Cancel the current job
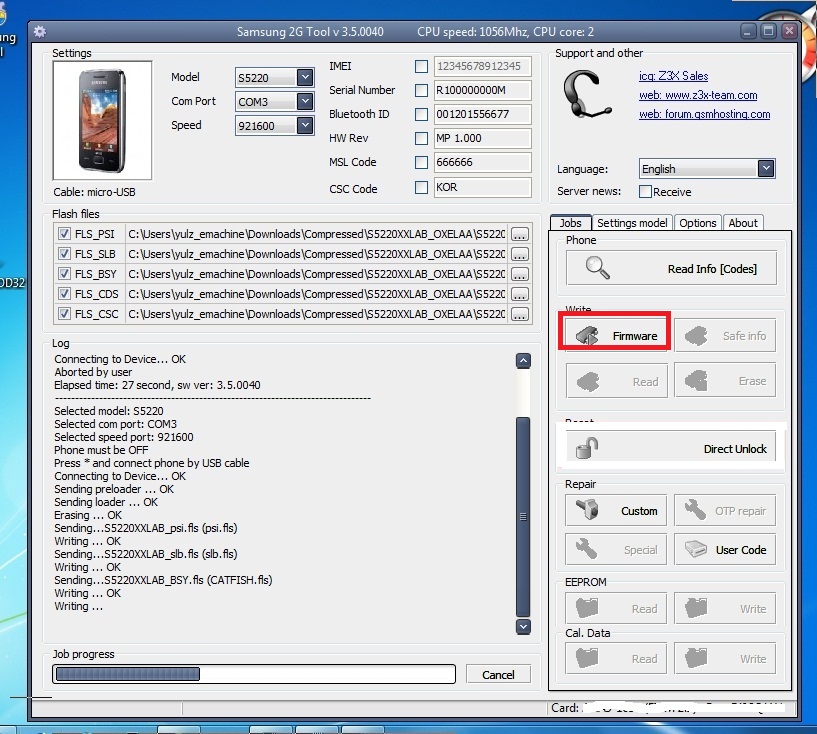Image resolution: width=817 pixels, height=734 pixels. [x=498, y=675]
